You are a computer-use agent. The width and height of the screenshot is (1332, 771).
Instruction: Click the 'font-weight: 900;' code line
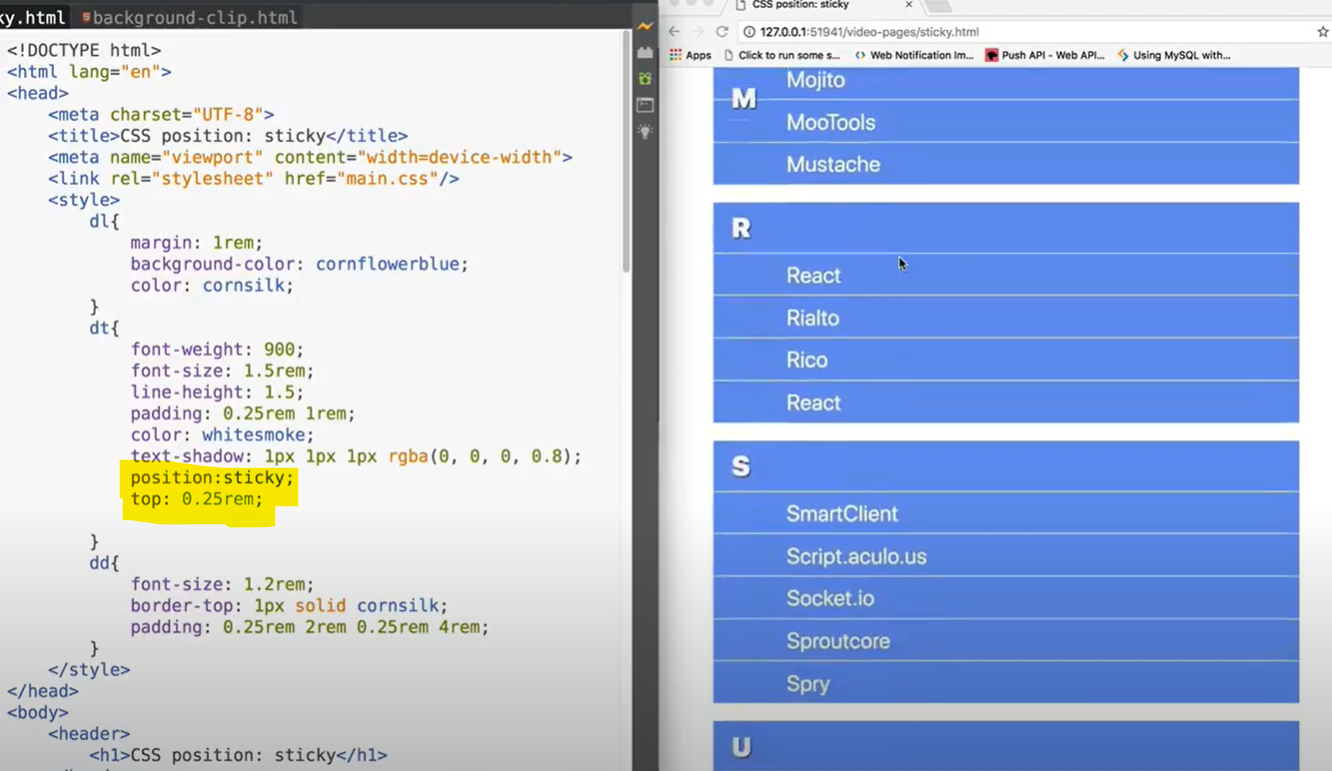click(x=217, y=349)
